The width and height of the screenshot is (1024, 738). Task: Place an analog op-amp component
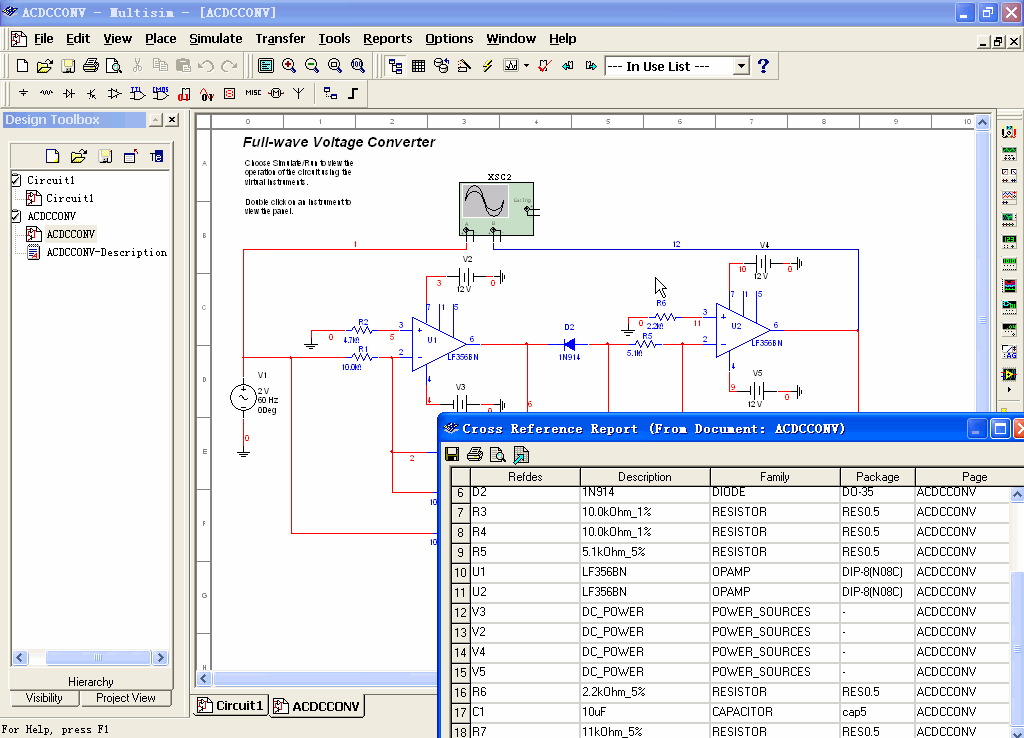pyautogui.click(x=114, y=93)
